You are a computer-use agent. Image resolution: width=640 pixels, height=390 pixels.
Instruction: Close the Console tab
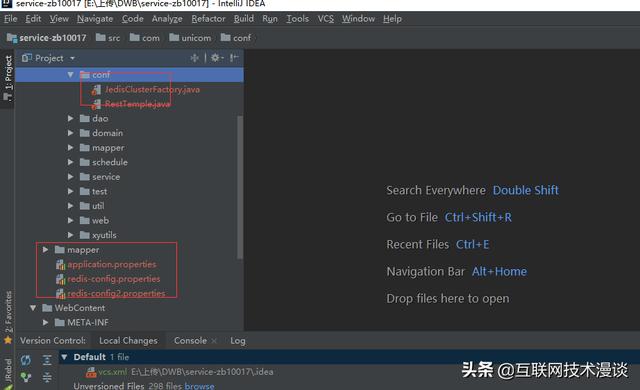pyautogui.click(x=214, y=341)
